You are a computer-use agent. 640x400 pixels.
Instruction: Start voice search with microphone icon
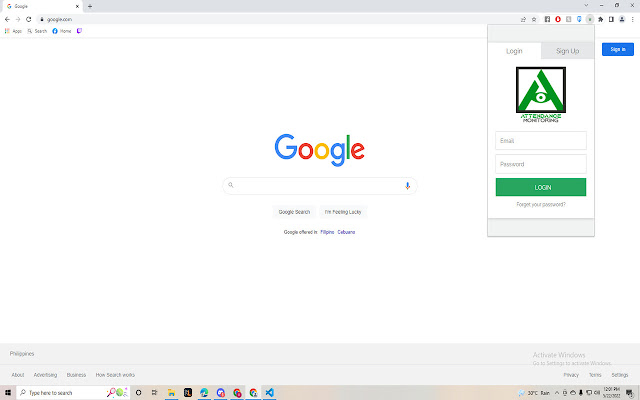point(407,186)
